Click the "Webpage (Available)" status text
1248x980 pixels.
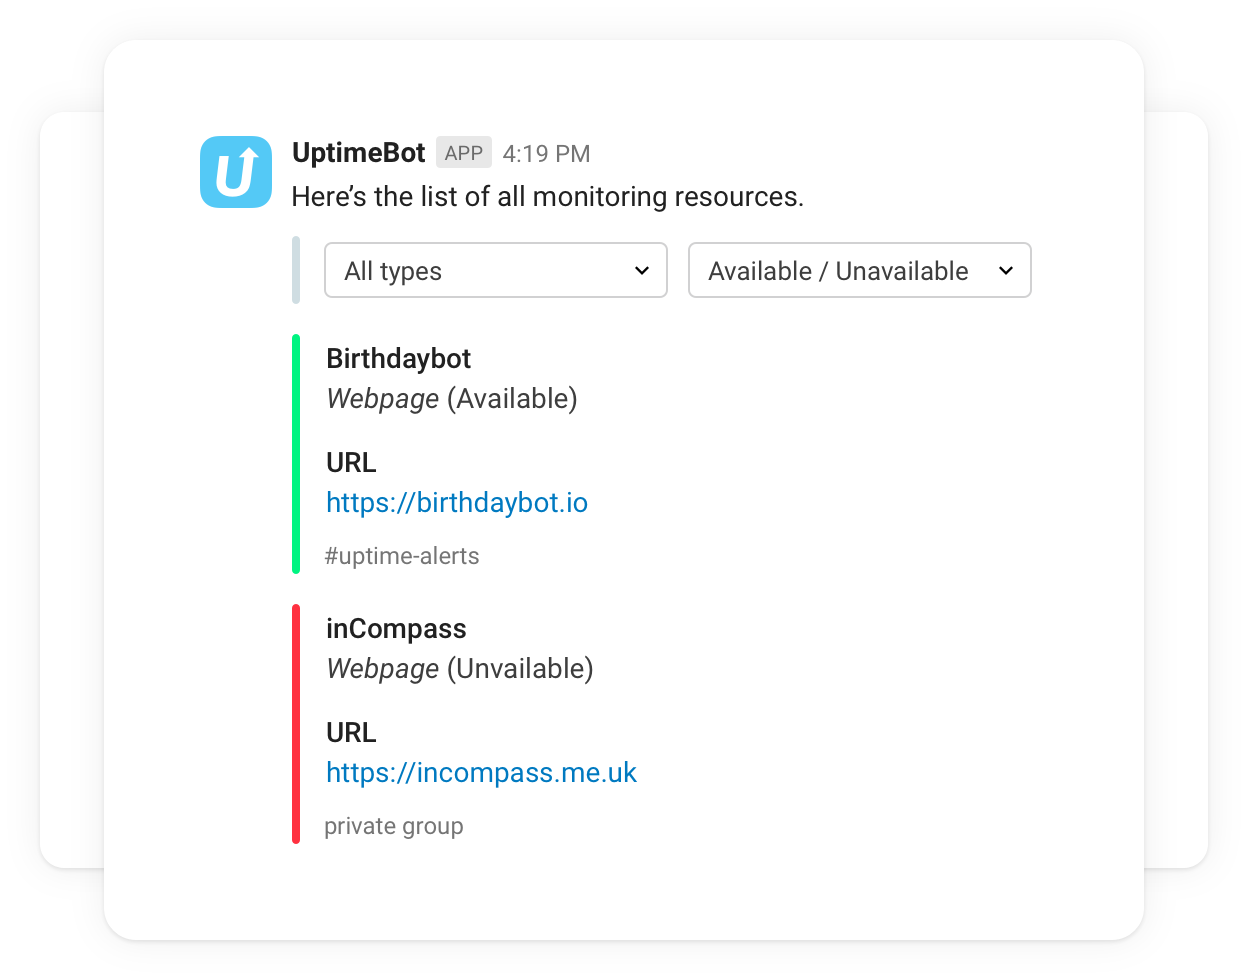click(x=452, y=399)
